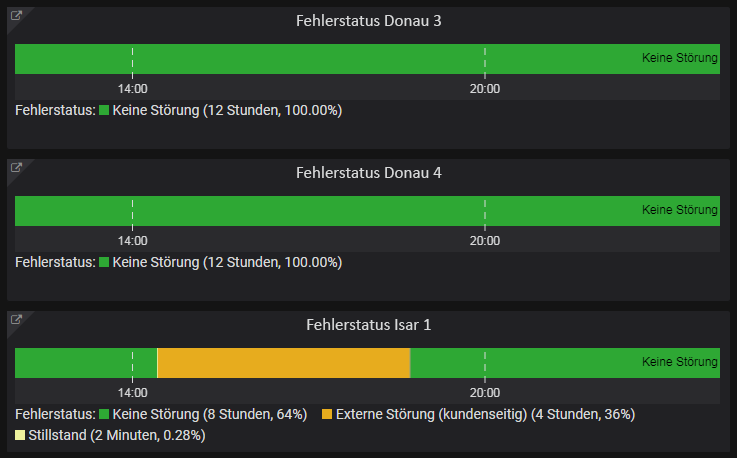Toggle Stillstand (2 Minuten) legend entry
737x458 pixels.
point(117,435)
